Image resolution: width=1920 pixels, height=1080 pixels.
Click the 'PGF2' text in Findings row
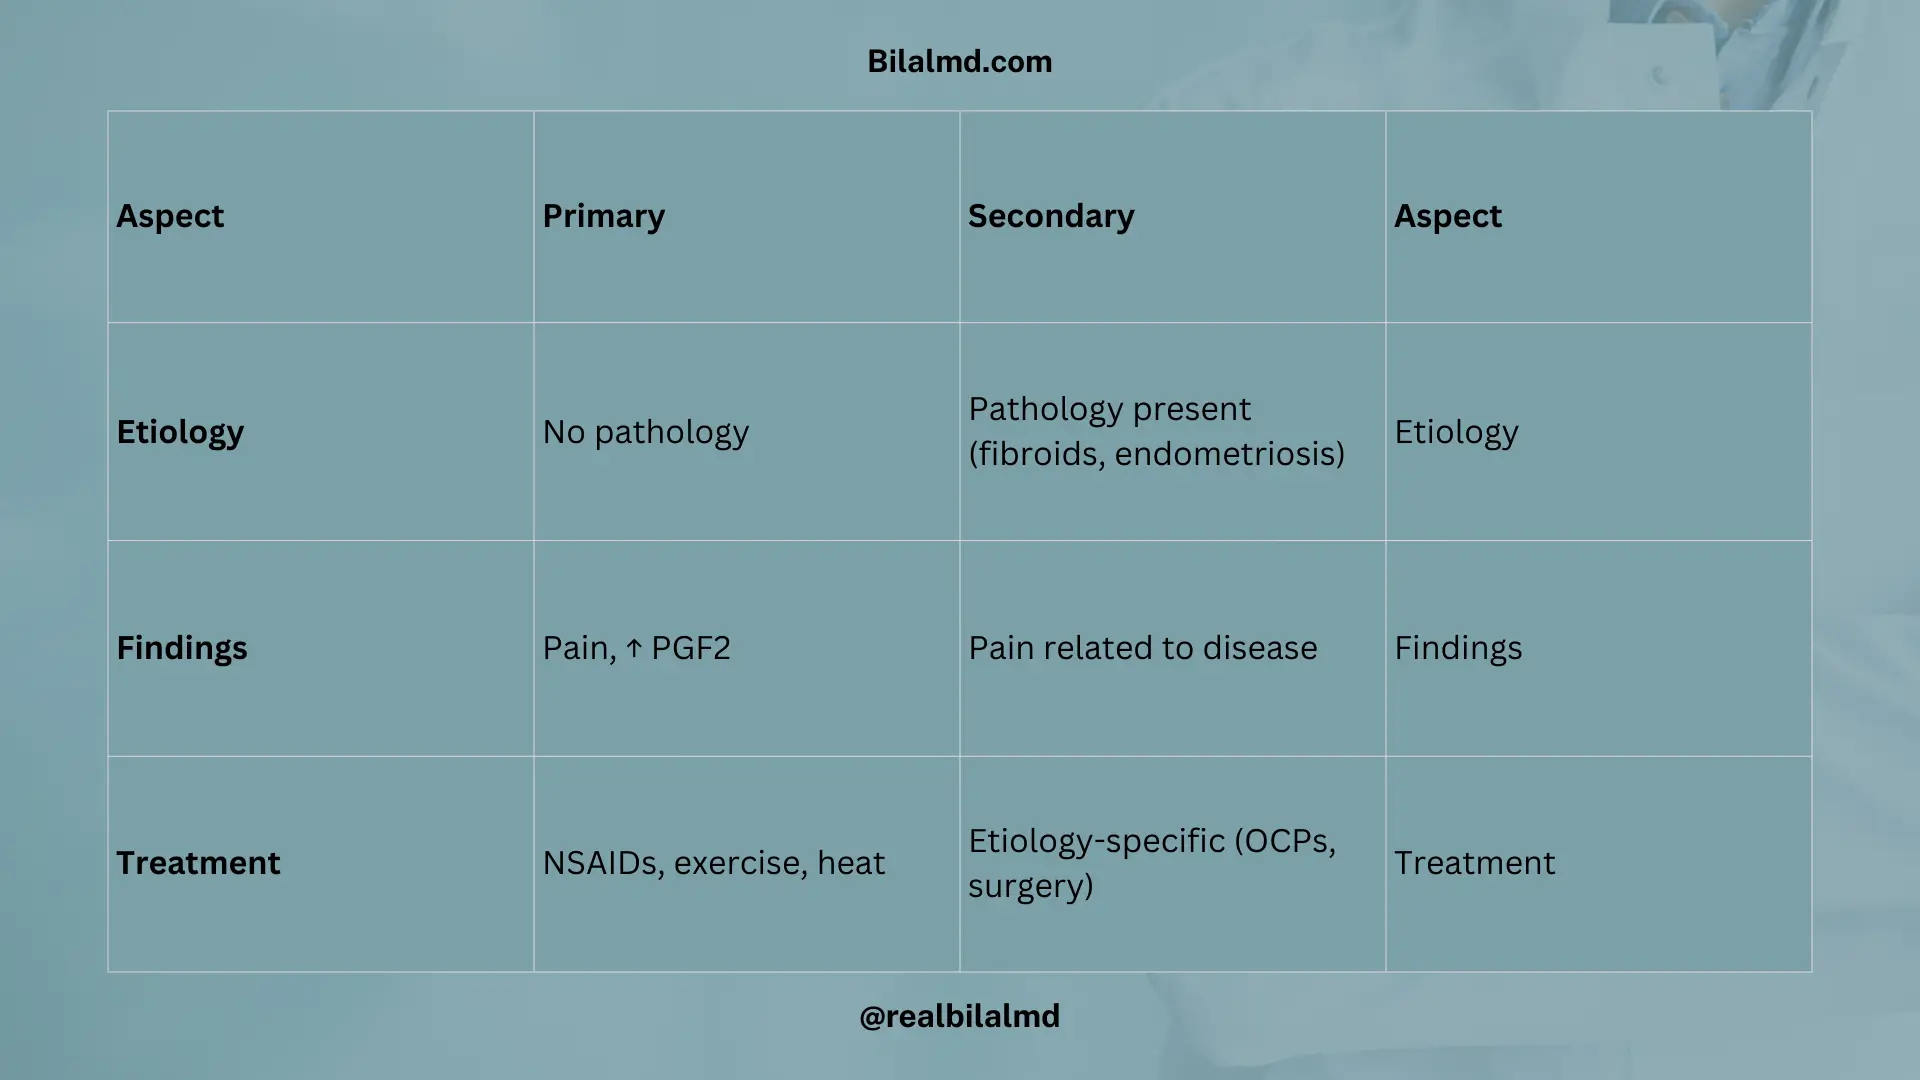(x=691, y=648)
